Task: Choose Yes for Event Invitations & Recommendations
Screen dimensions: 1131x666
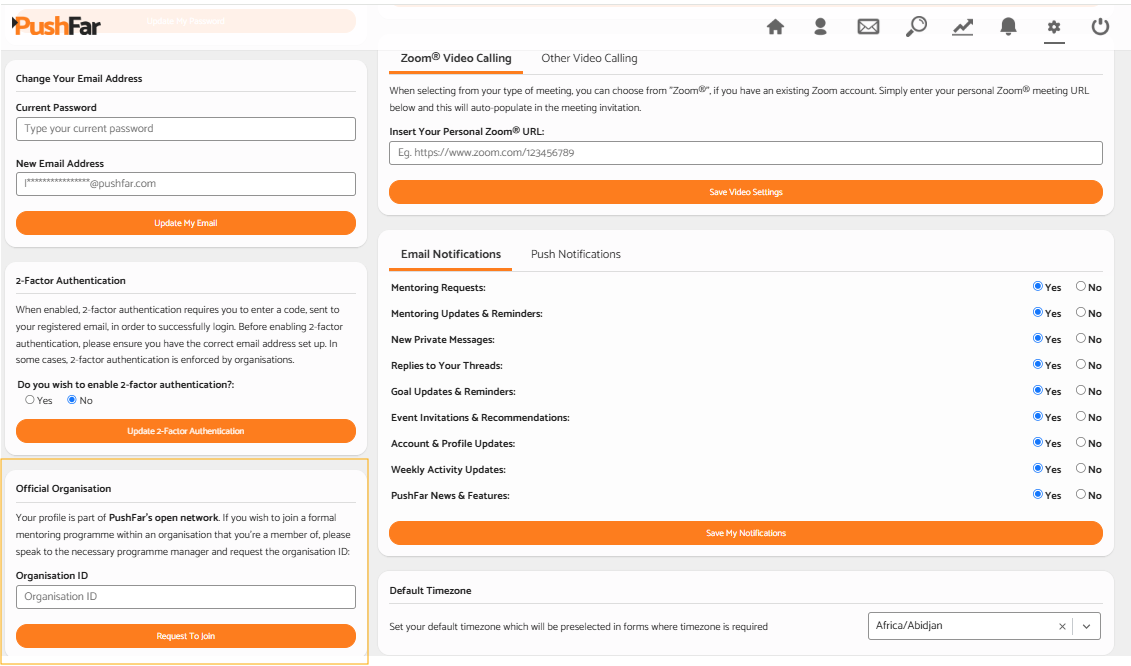Action: point(1037,416)
